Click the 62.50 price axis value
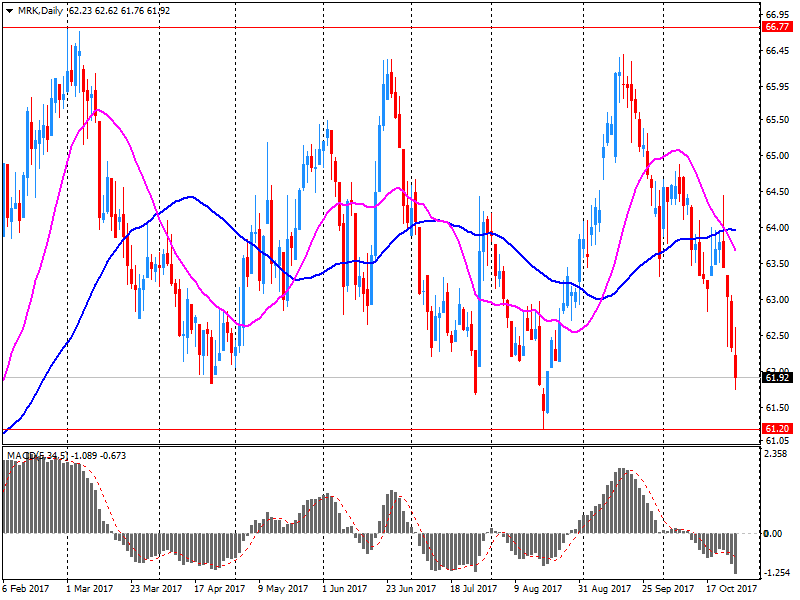Viewport: 800px width, 600px height. point(777,335)
